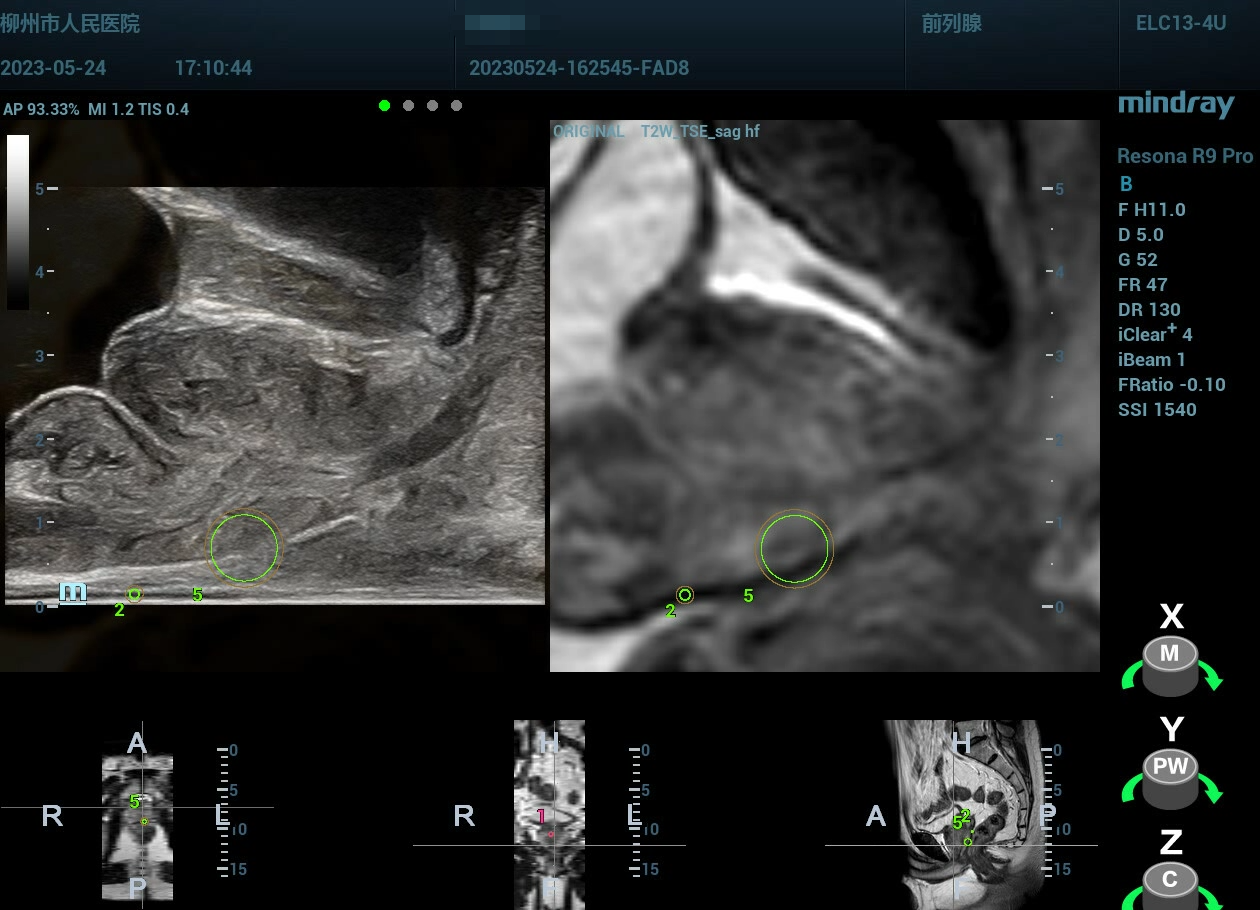Click the "m" probe orientation marker
The image size is (1260, 910).
[73, 591]
